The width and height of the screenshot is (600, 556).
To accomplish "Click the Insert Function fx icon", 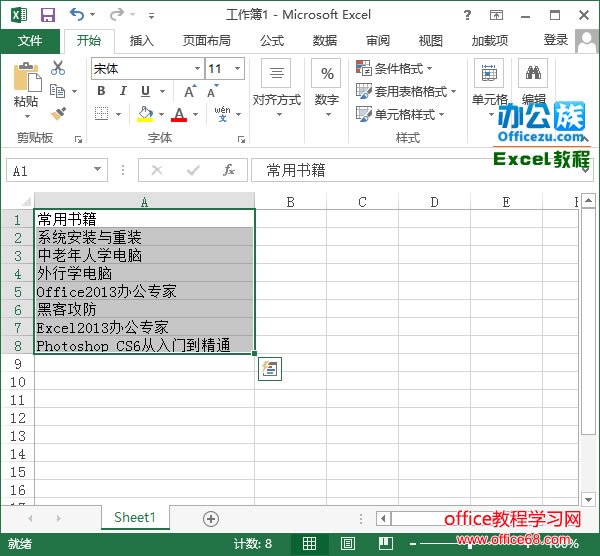I will tap(228, 170).
